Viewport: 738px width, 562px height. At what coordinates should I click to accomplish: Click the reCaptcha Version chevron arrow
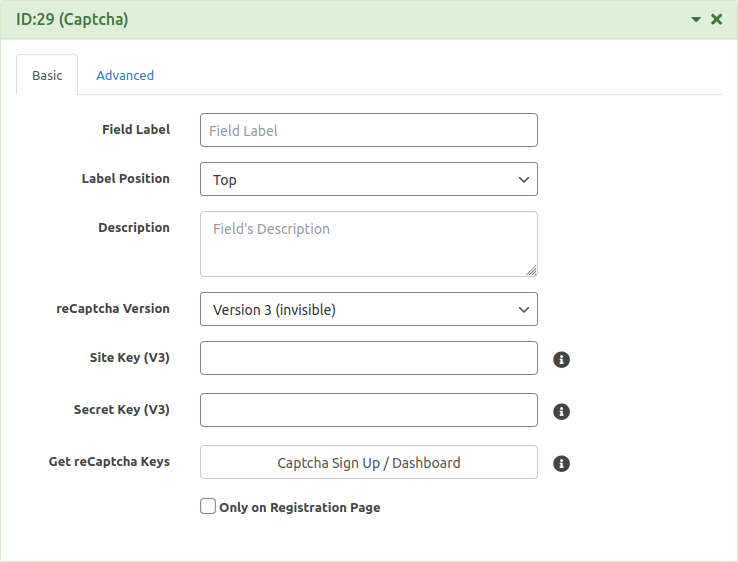pyautogui.click(x=523, y=309)
